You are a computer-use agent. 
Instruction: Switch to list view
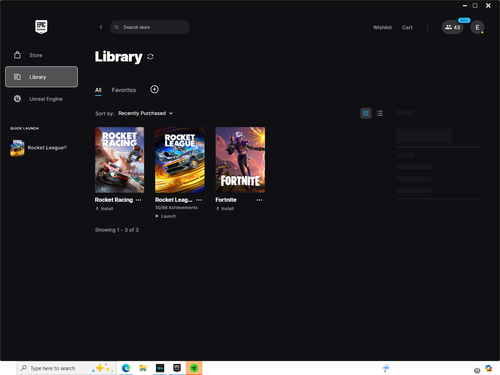[380, 113]
